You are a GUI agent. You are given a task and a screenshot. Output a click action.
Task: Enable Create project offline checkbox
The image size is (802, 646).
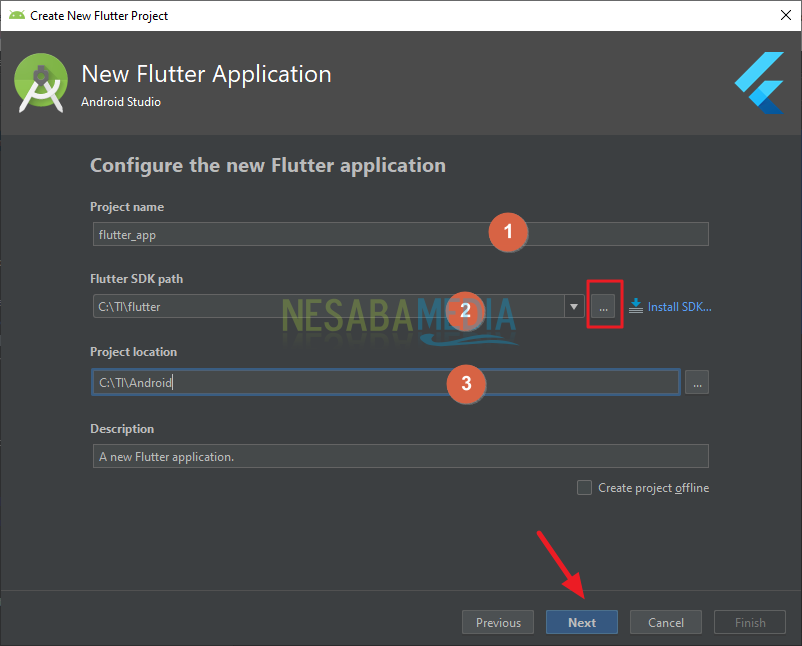tap(584, 487)
